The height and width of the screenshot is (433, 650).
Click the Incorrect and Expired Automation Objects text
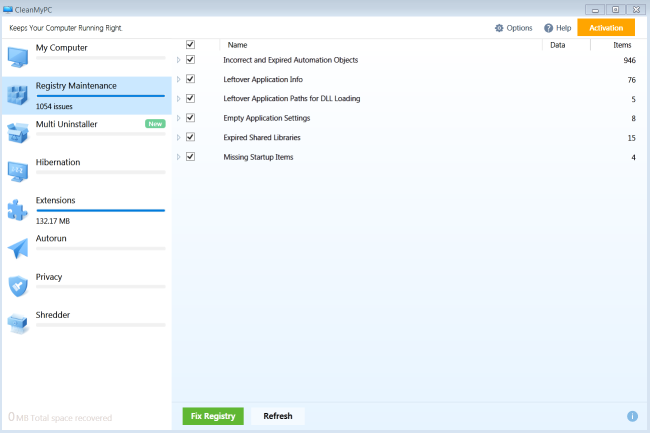tap(291, 60)
